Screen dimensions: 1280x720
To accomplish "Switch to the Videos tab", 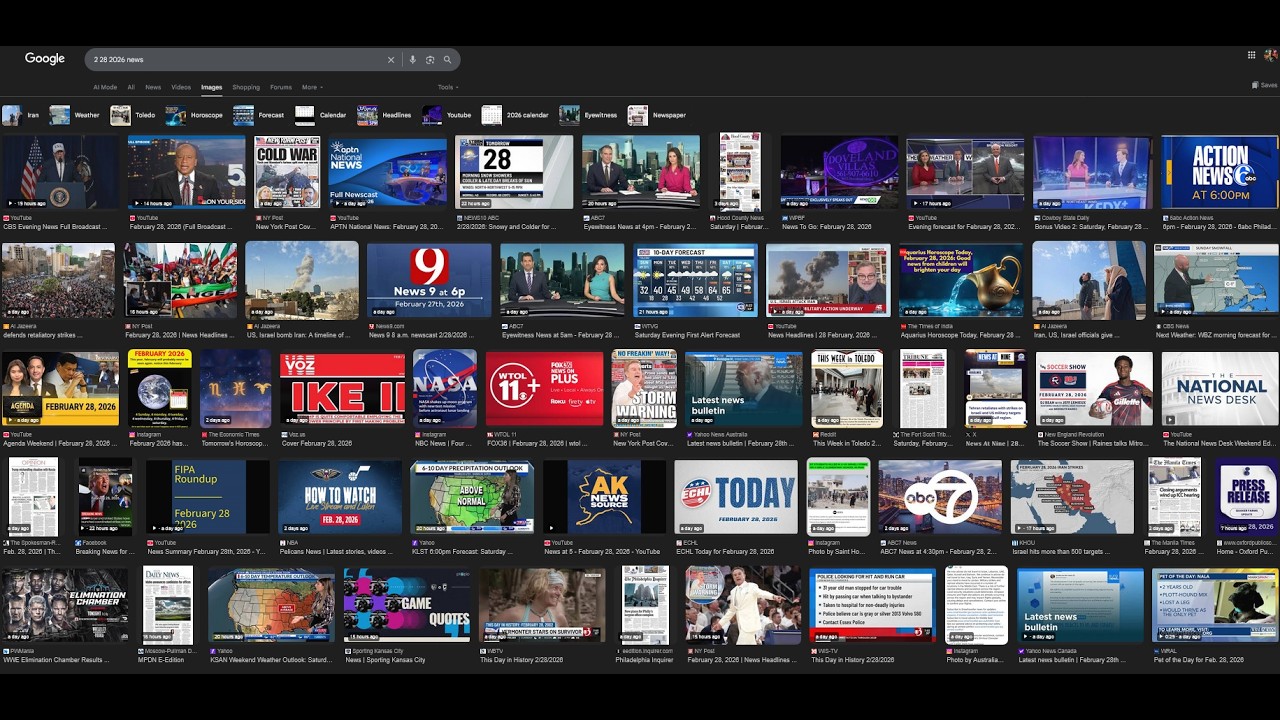I will pyautogui.click(x=181, y=87).
